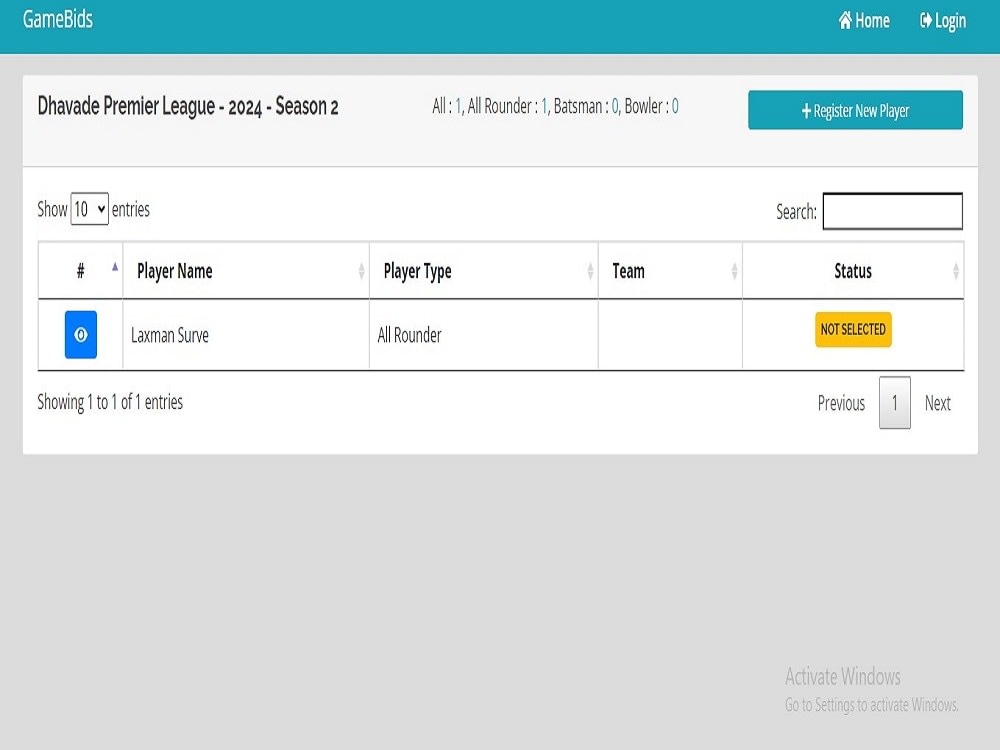Go to the Home page
The height and width of the screenshot is (750, 1000).
point(864,20)
